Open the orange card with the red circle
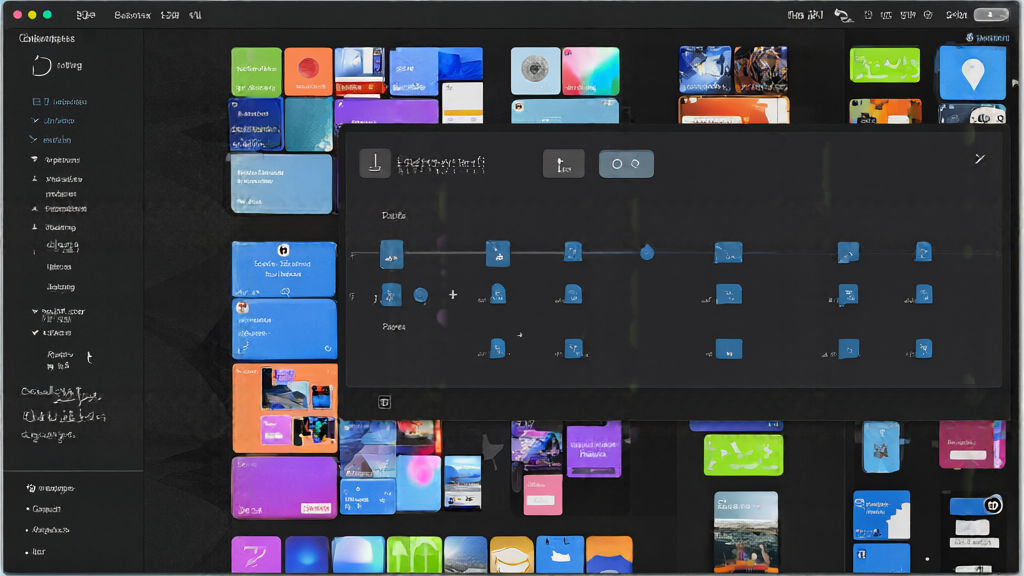This screenshot has height=576, width=1024. [x=308, y=72]
